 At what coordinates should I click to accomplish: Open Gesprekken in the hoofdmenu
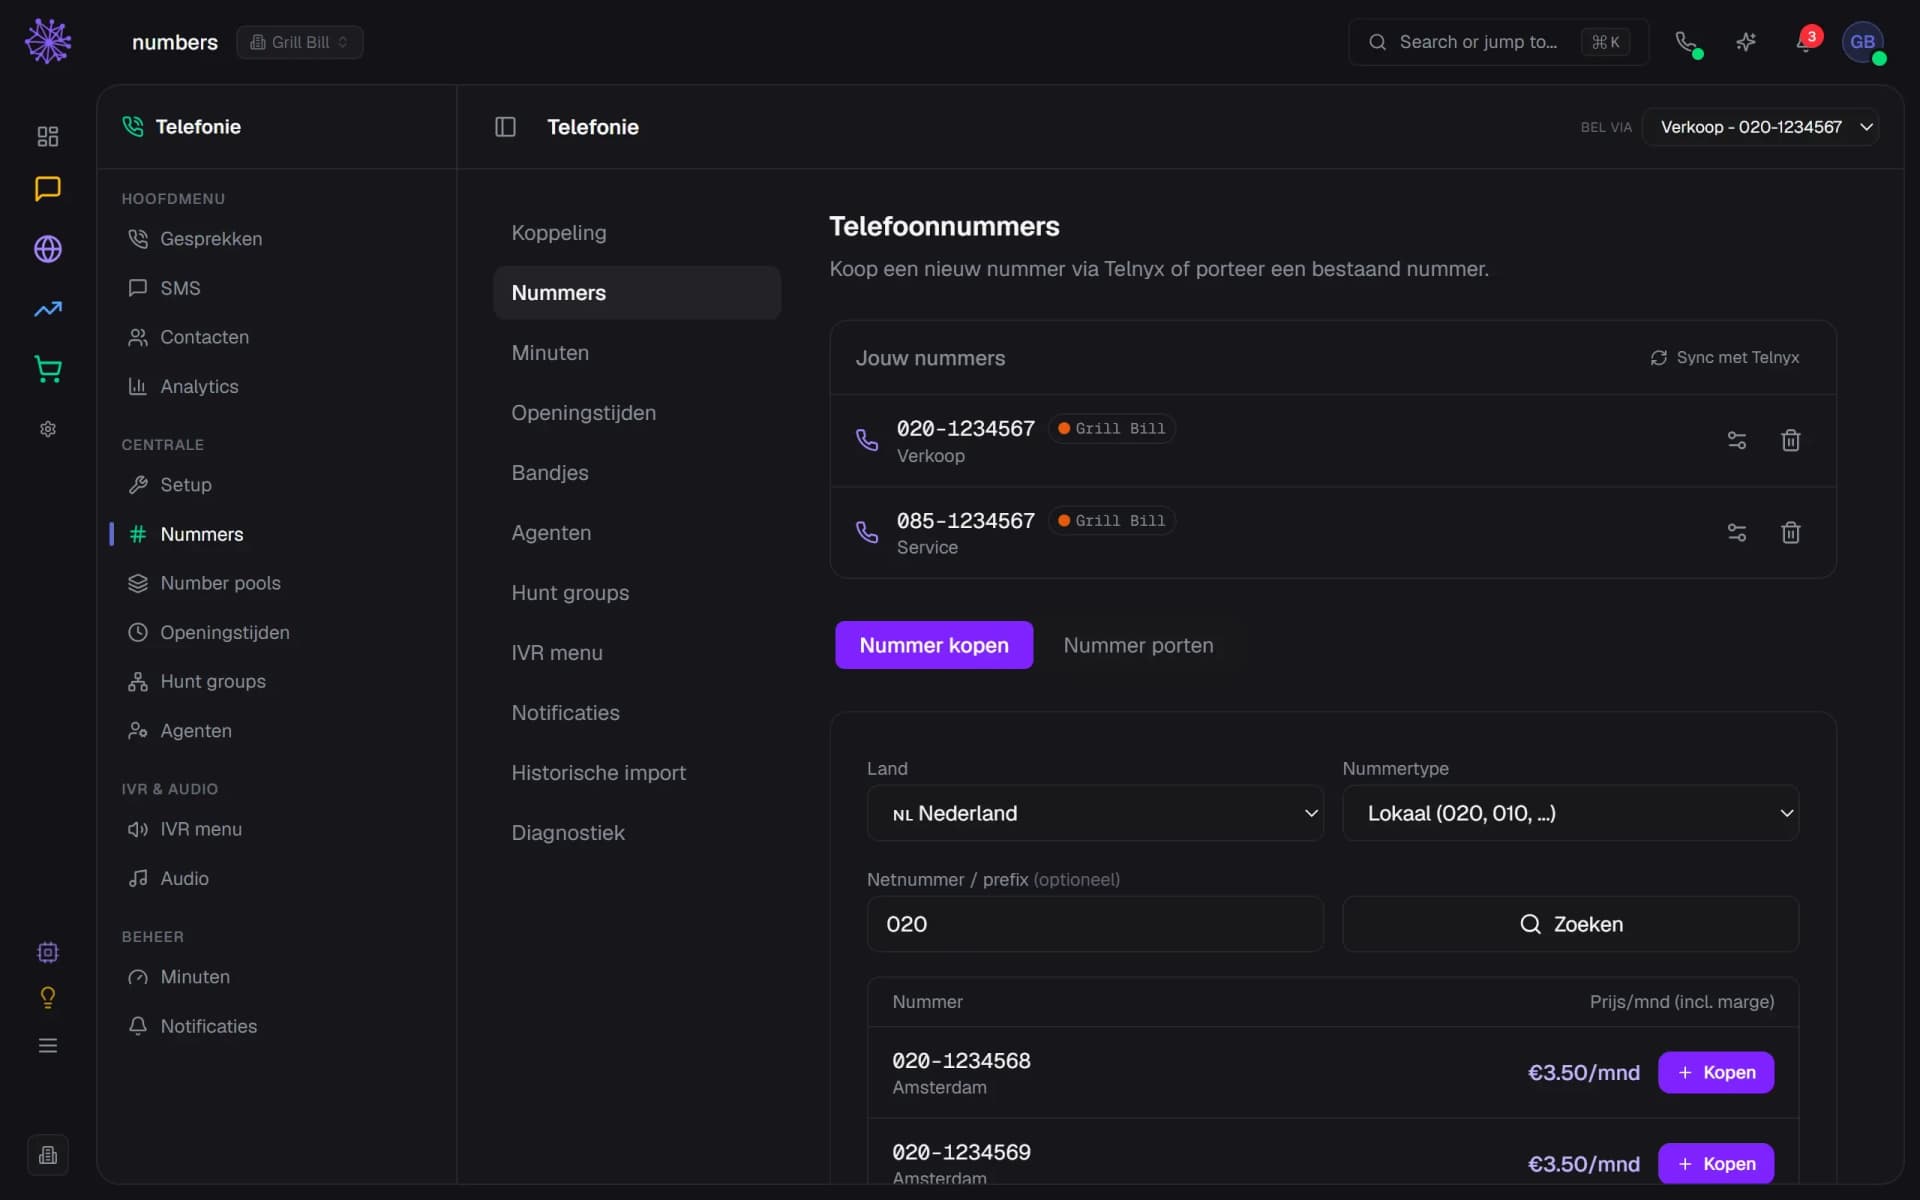276,239
